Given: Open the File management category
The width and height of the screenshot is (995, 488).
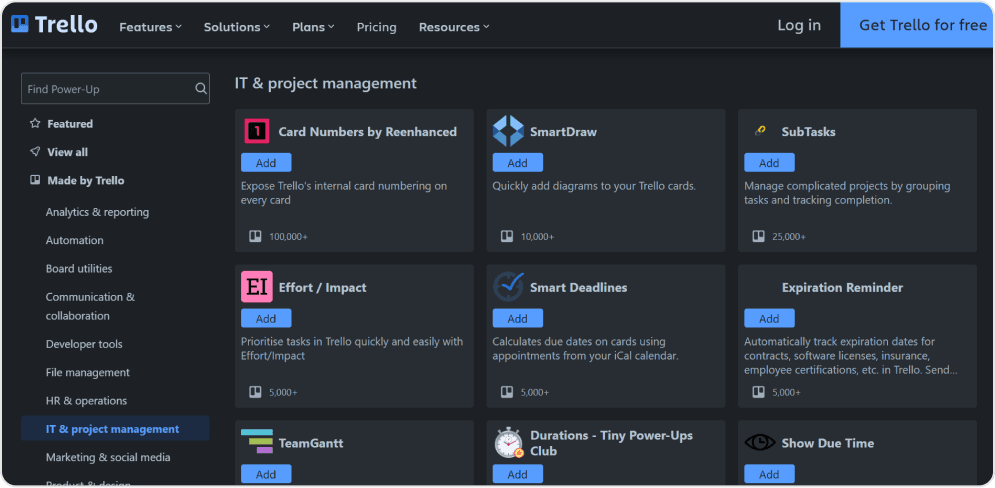Looking at the screenshot, I should click(x=88, y=373).
